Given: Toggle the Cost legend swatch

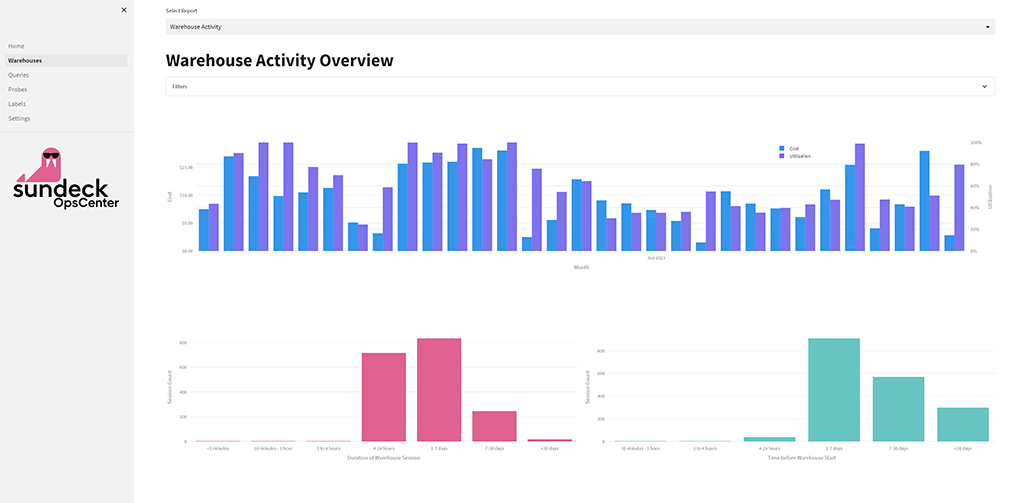Looking at the screenshot, I should coord(782,149).
